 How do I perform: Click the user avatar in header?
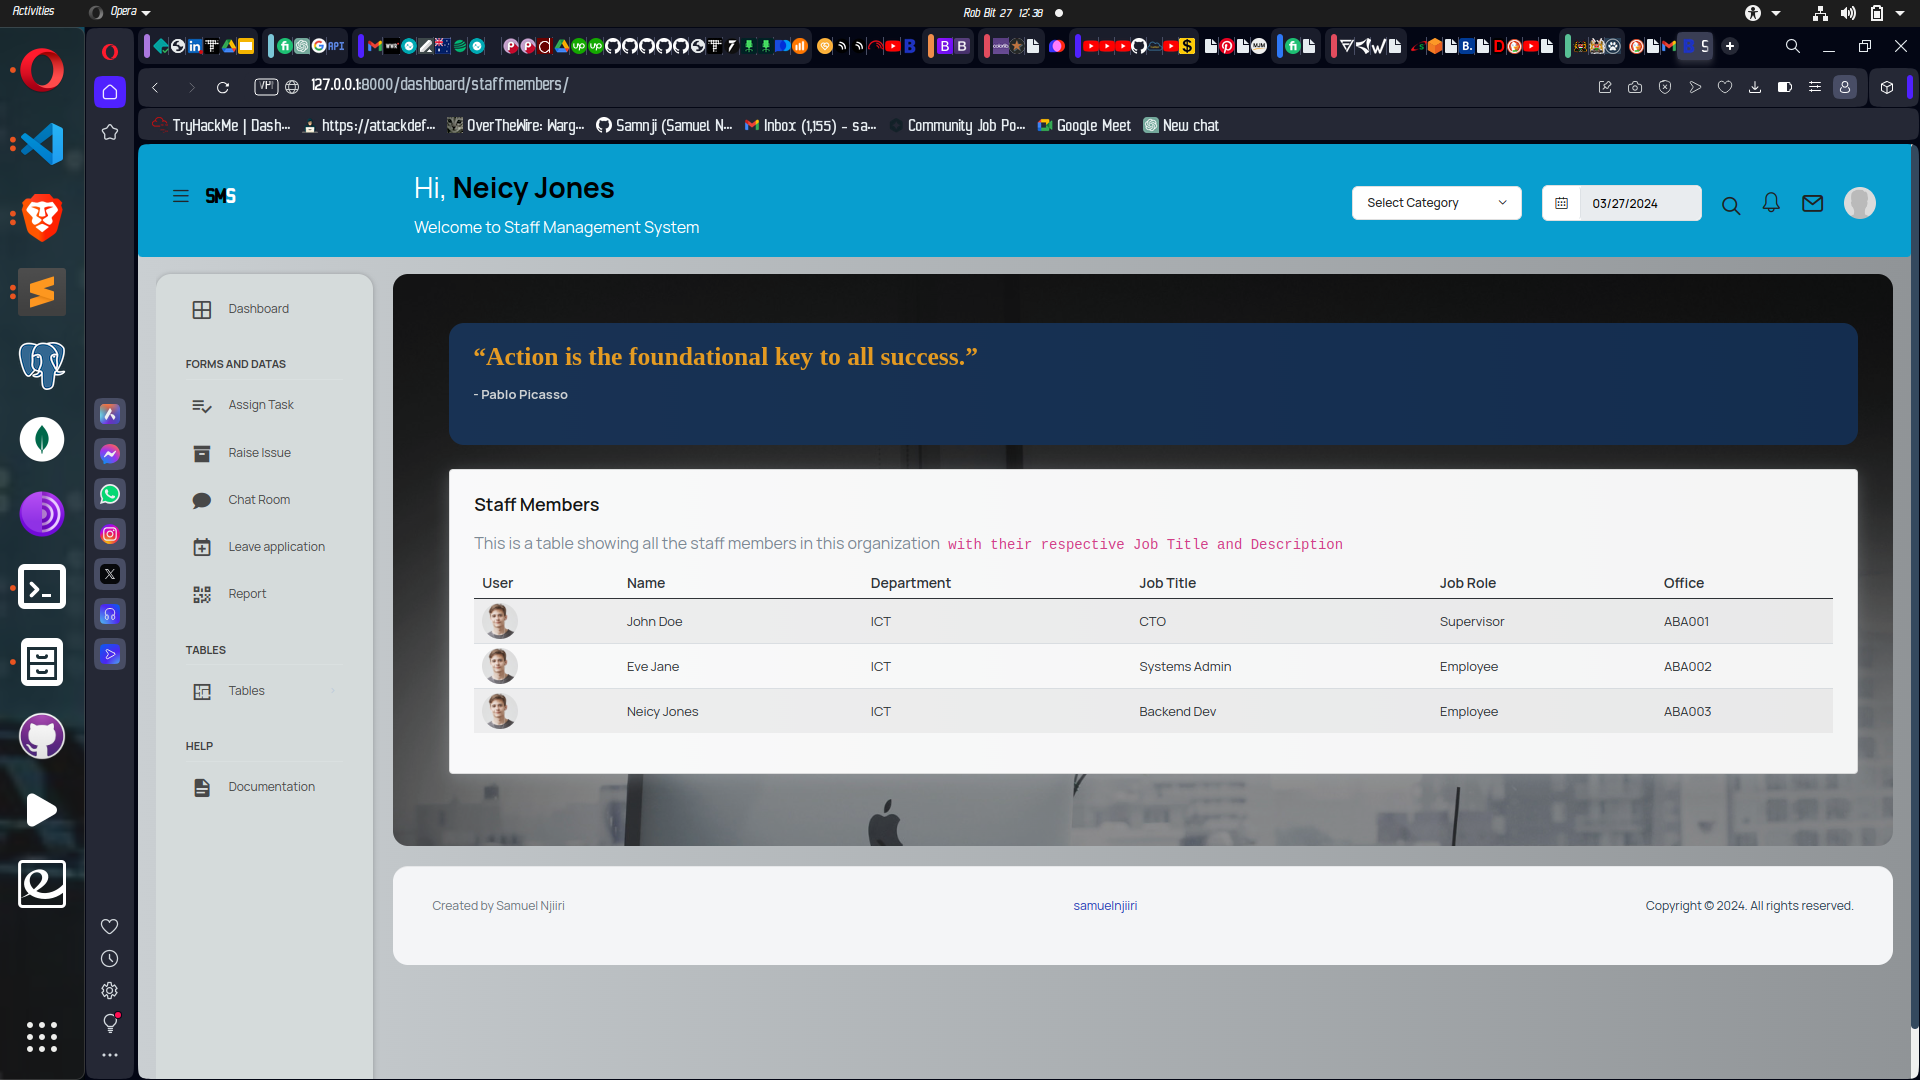pos(1859,203)
